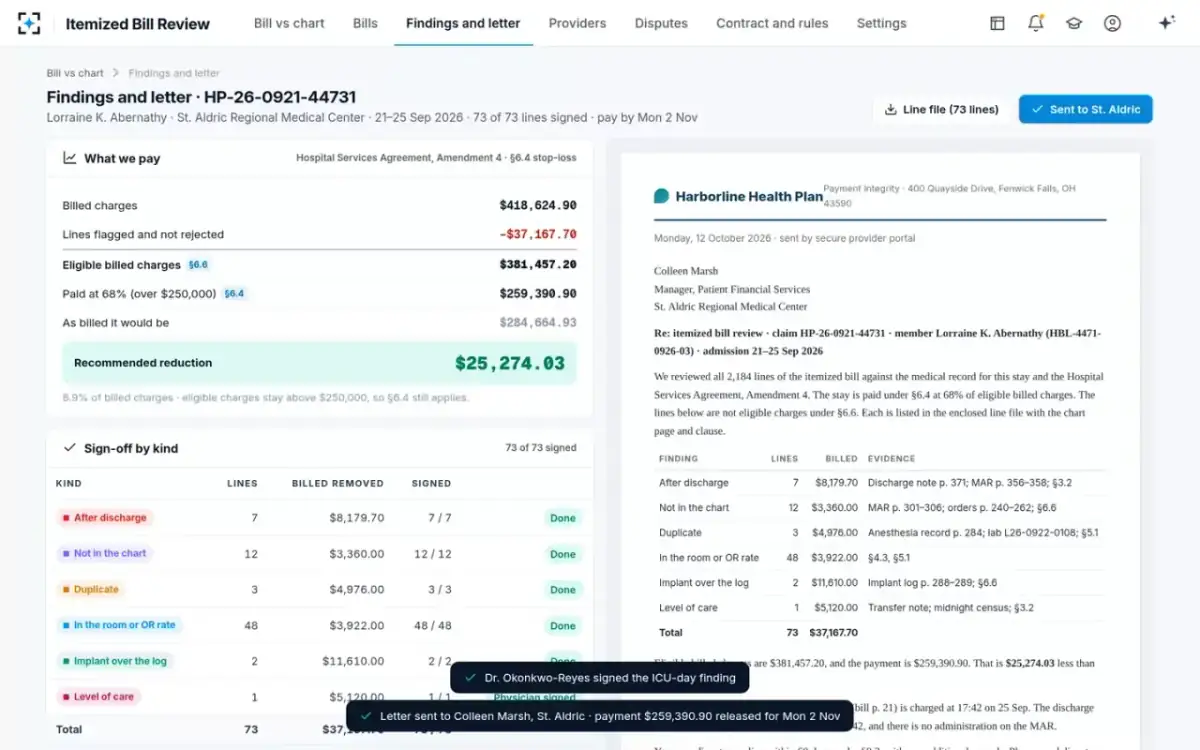Open the Bills tab
Screen dimensions: 1200x750
click(x=365, y=23)
